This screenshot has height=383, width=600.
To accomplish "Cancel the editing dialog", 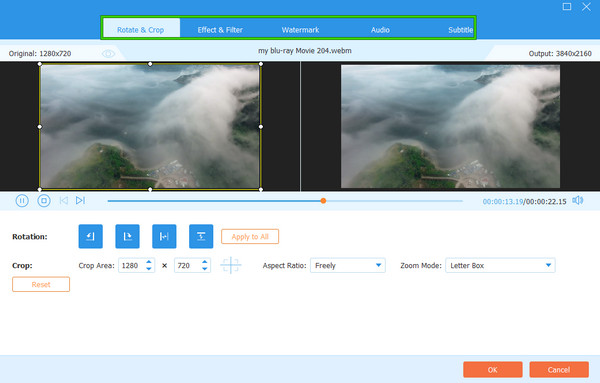I will click(x=559, y=370).
